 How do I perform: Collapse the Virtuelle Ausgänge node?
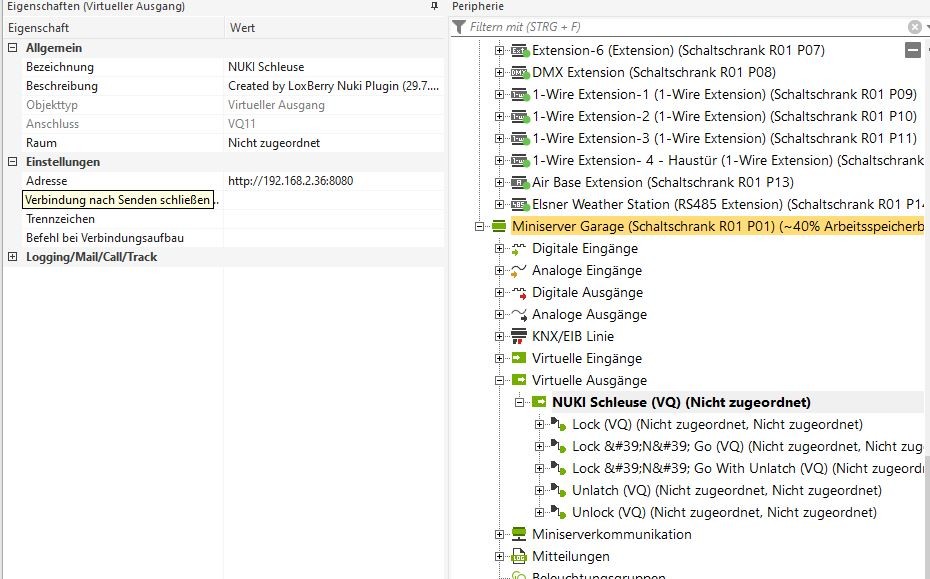(499, 380)
